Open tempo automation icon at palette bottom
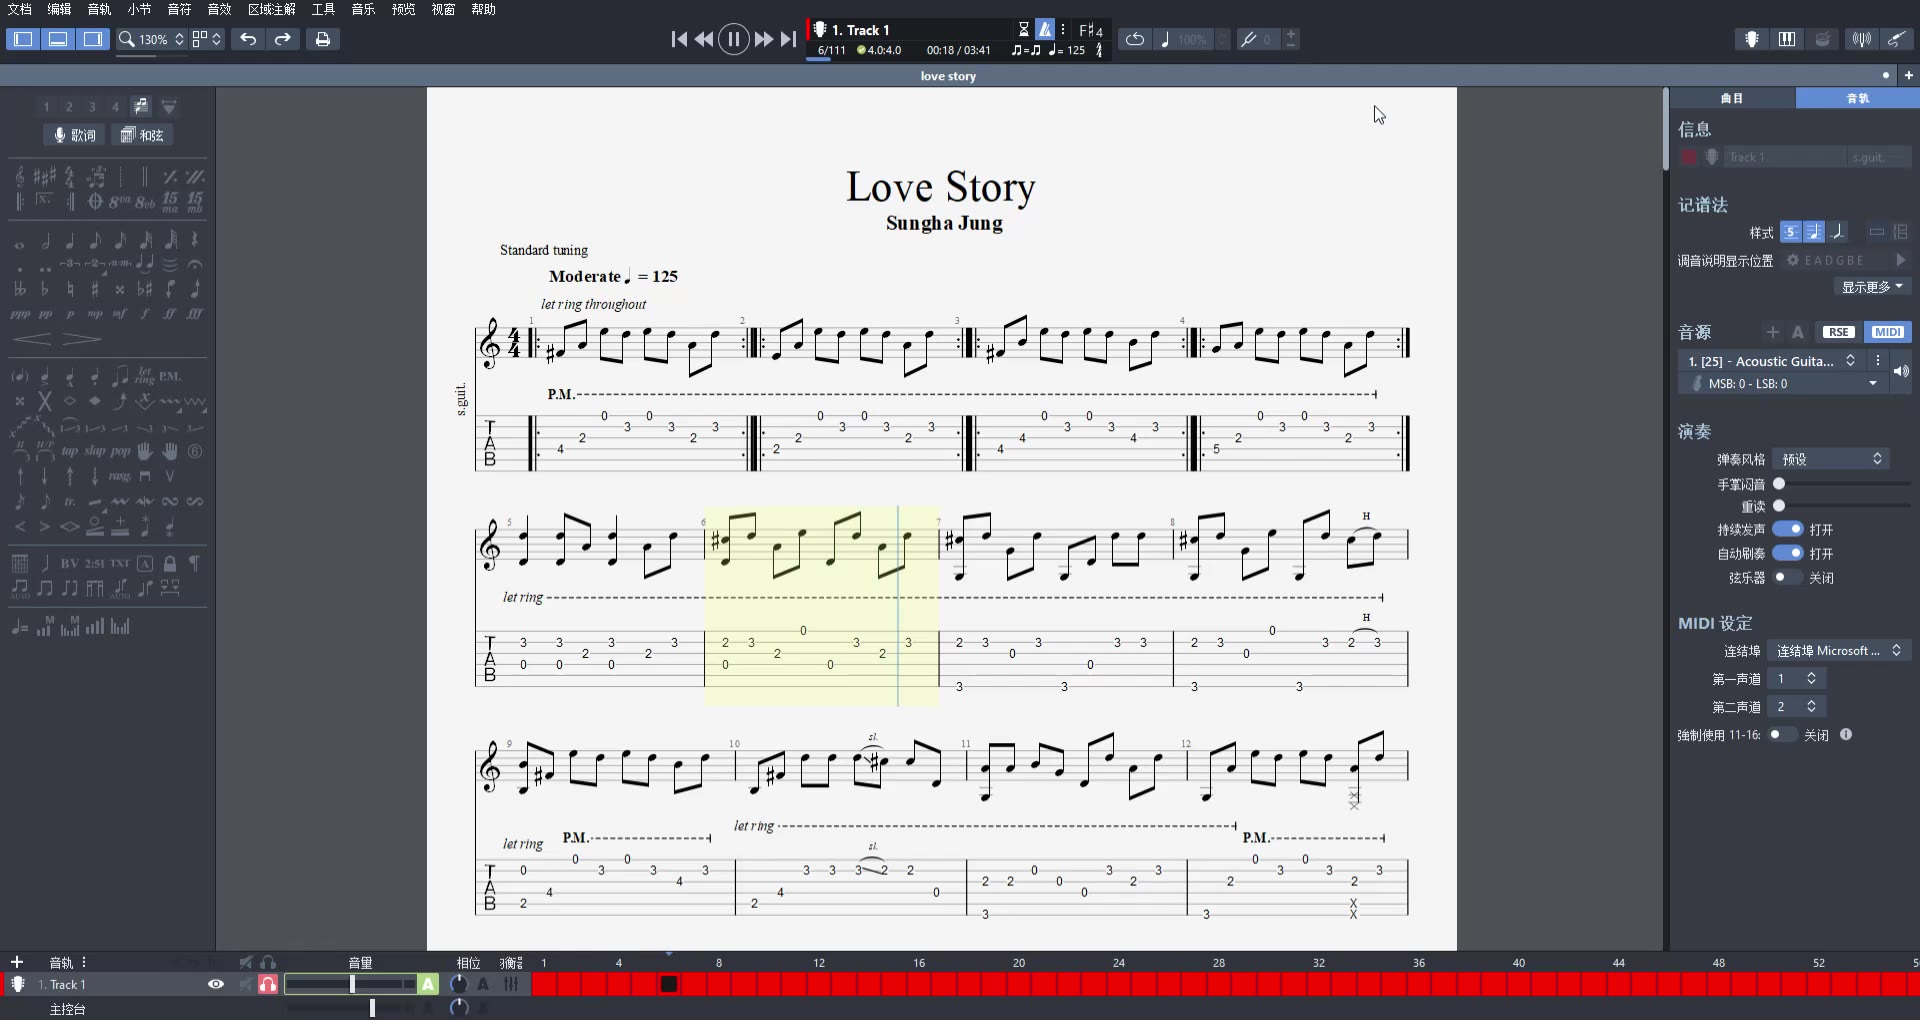The width and height of the screenshot is (1920, 1020). coord(20,627)
